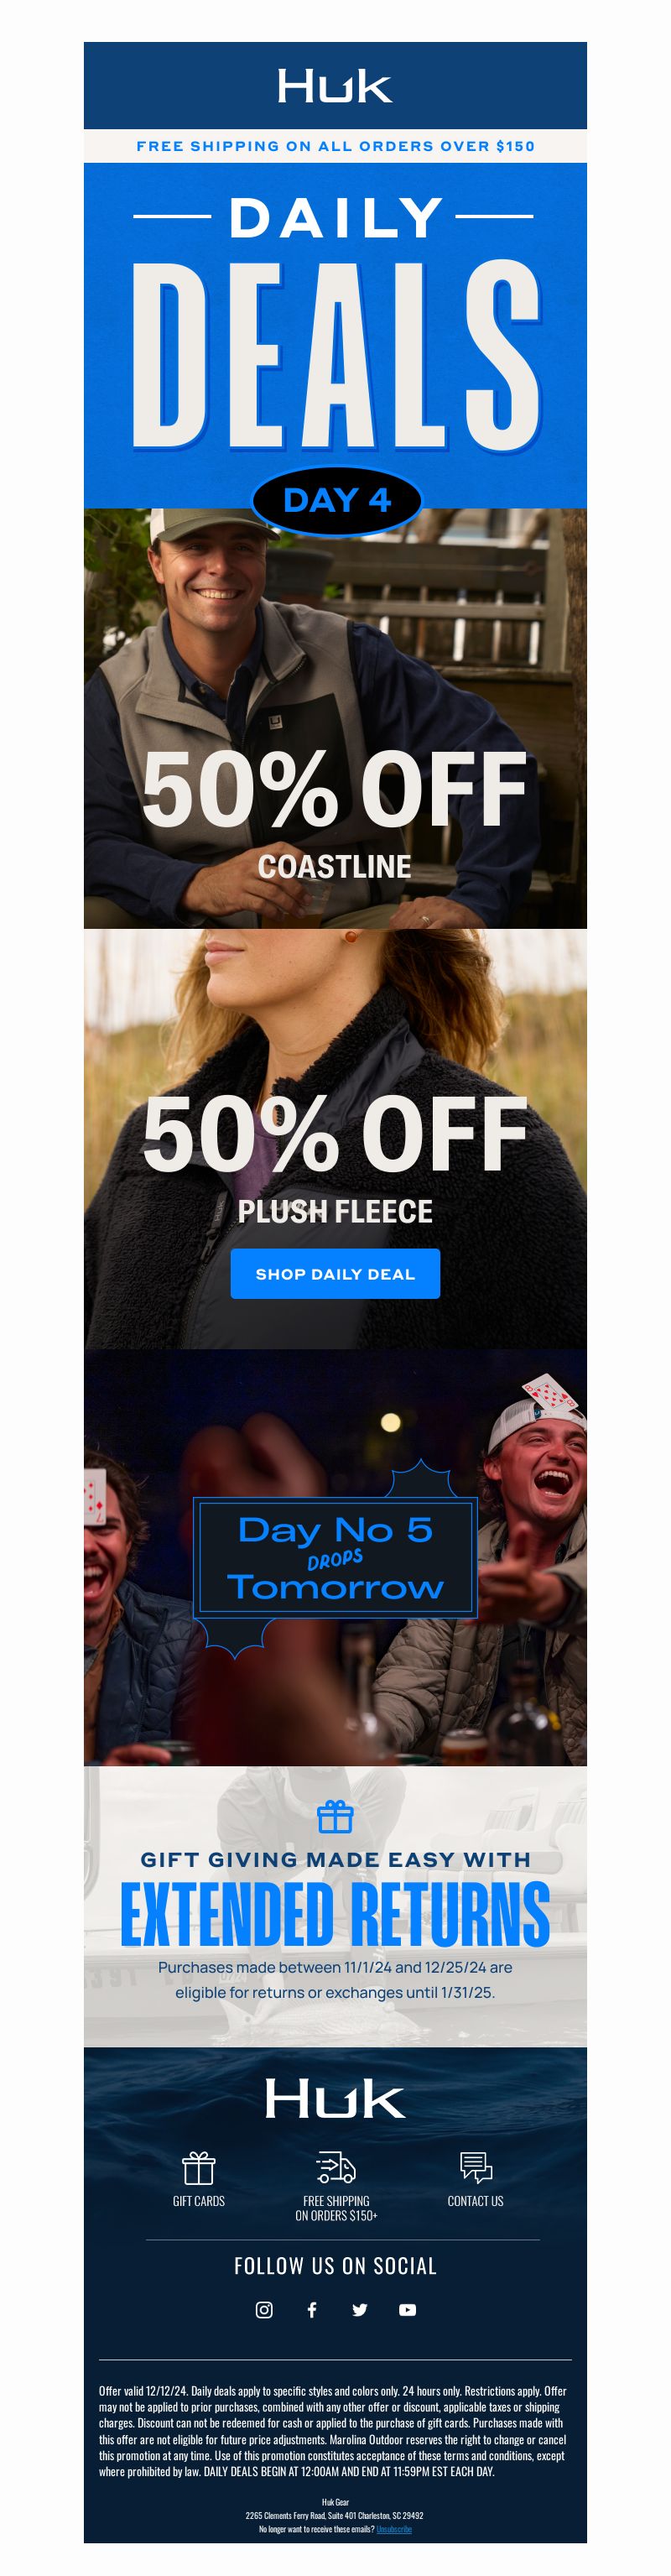Click the gift cards box icon
The image size is (671, 2576).
(x=199, y=2167)
